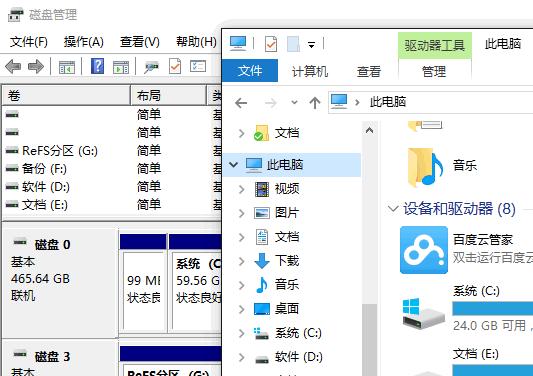533x376 pixels.
Task: Open 桌面 icon in navigation tree
Action: click(x=262, y=309)
